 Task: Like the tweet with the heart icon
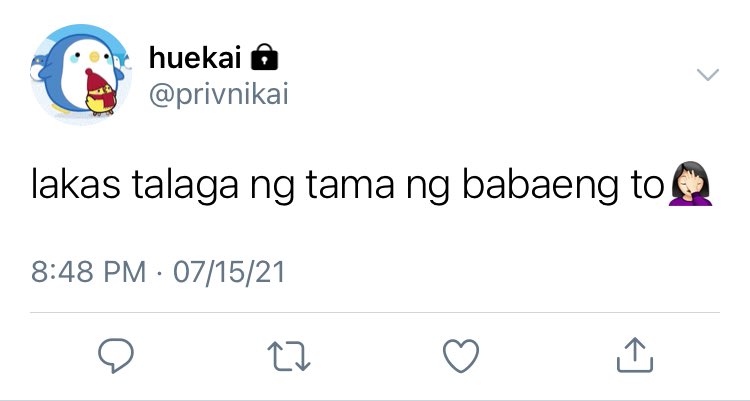point(461,356)
